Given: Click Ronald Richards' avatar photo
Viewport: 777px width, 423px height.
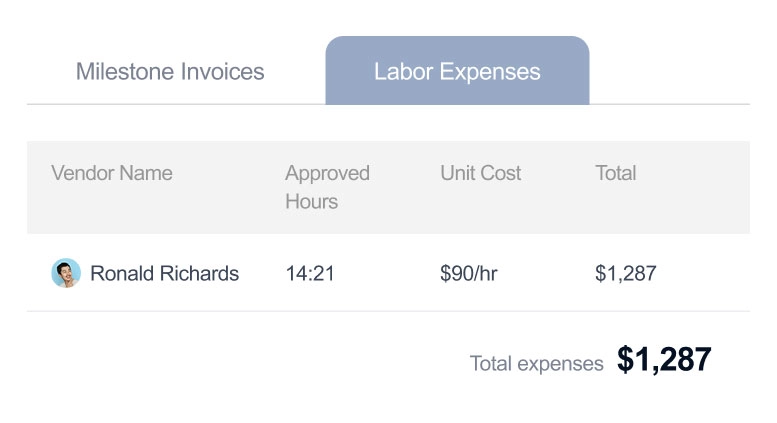Looking at the screenshot, I should click(x=65, y=273).
